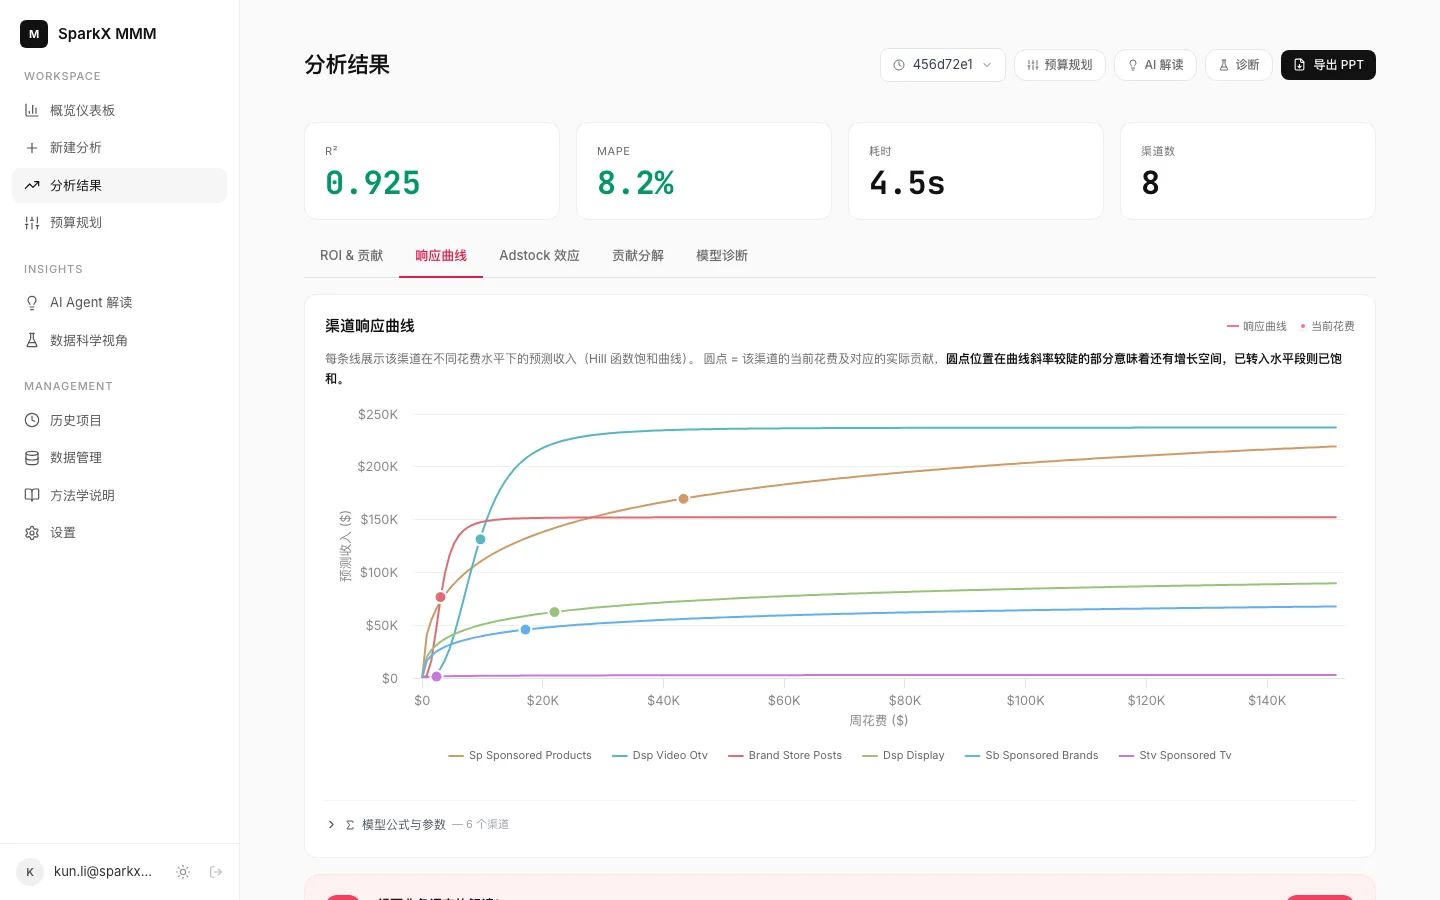Toggle Stv Sponsored Tv legend series
Screen dimensions: 1440x900
click(x=1175, y=756)
